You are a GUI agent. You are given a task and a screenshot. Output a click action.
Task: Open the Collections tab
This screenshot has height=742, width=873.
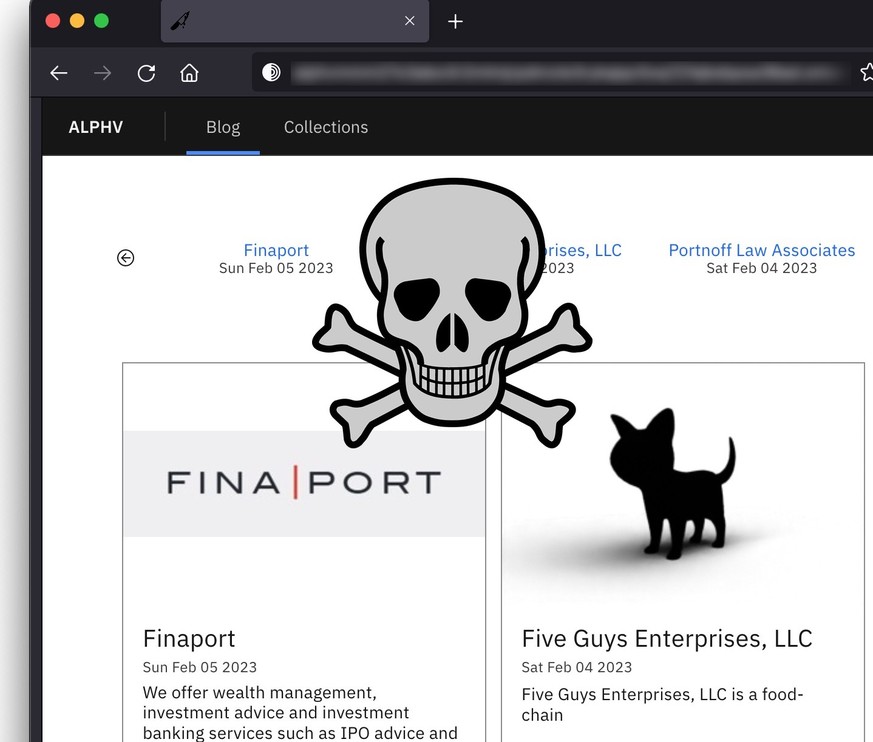point(326,127)
